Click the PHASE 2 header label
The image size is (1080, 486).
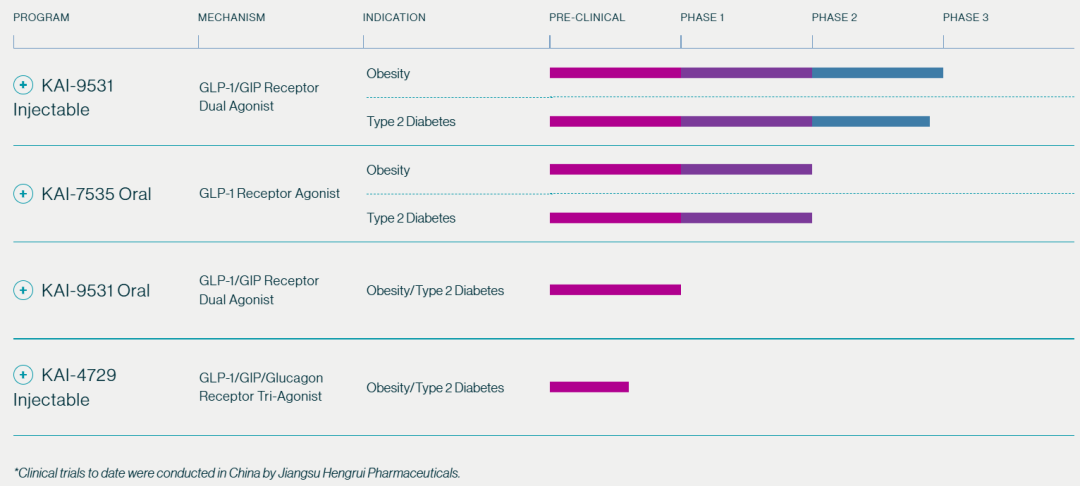[x=834, y=18]
